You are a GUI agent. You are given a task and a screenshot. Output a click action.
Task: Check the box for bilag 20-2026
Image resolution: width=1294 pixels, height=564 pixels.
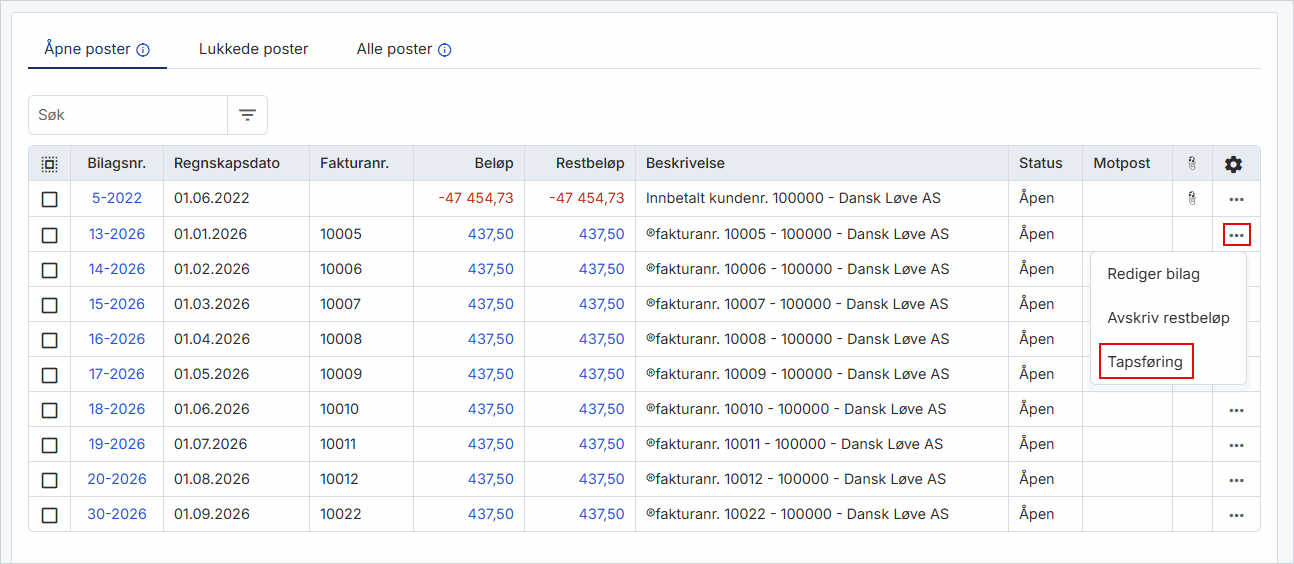pos(49,480)
